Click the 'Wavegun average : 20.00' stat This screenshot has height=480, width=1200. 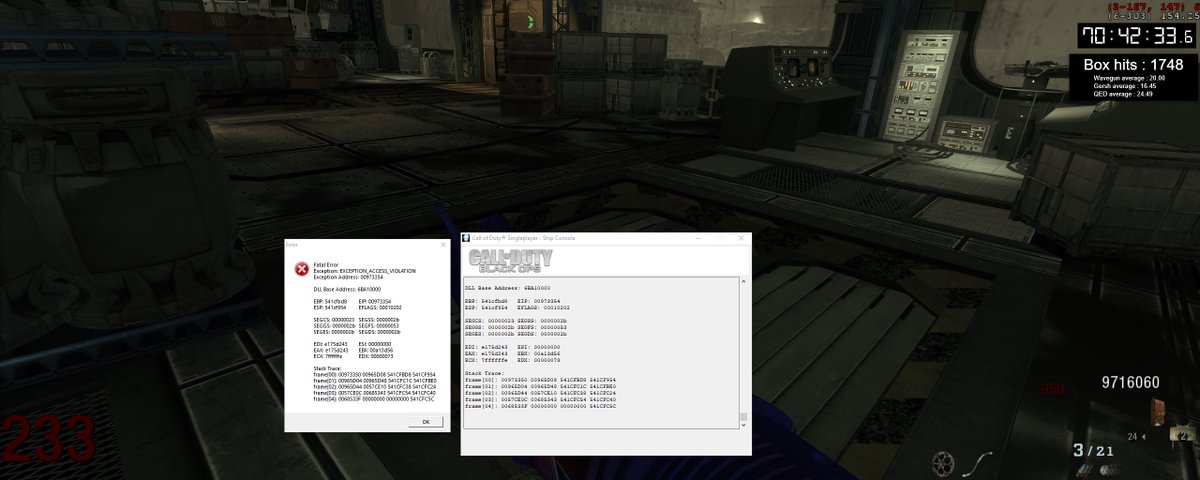point(1130,78)
